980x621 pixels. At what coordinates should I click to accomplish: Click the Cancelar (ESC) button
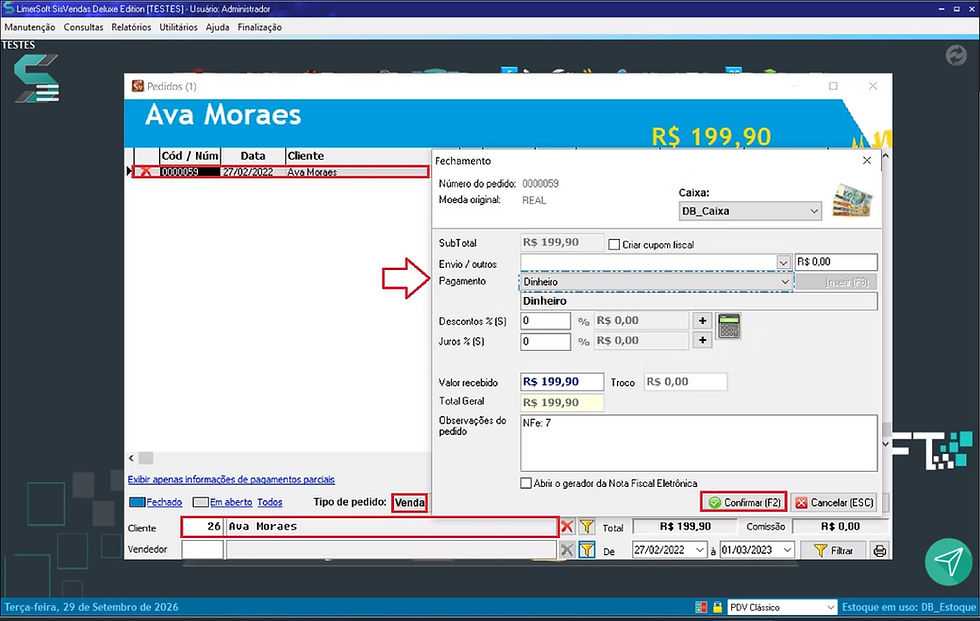coord(834,502)
